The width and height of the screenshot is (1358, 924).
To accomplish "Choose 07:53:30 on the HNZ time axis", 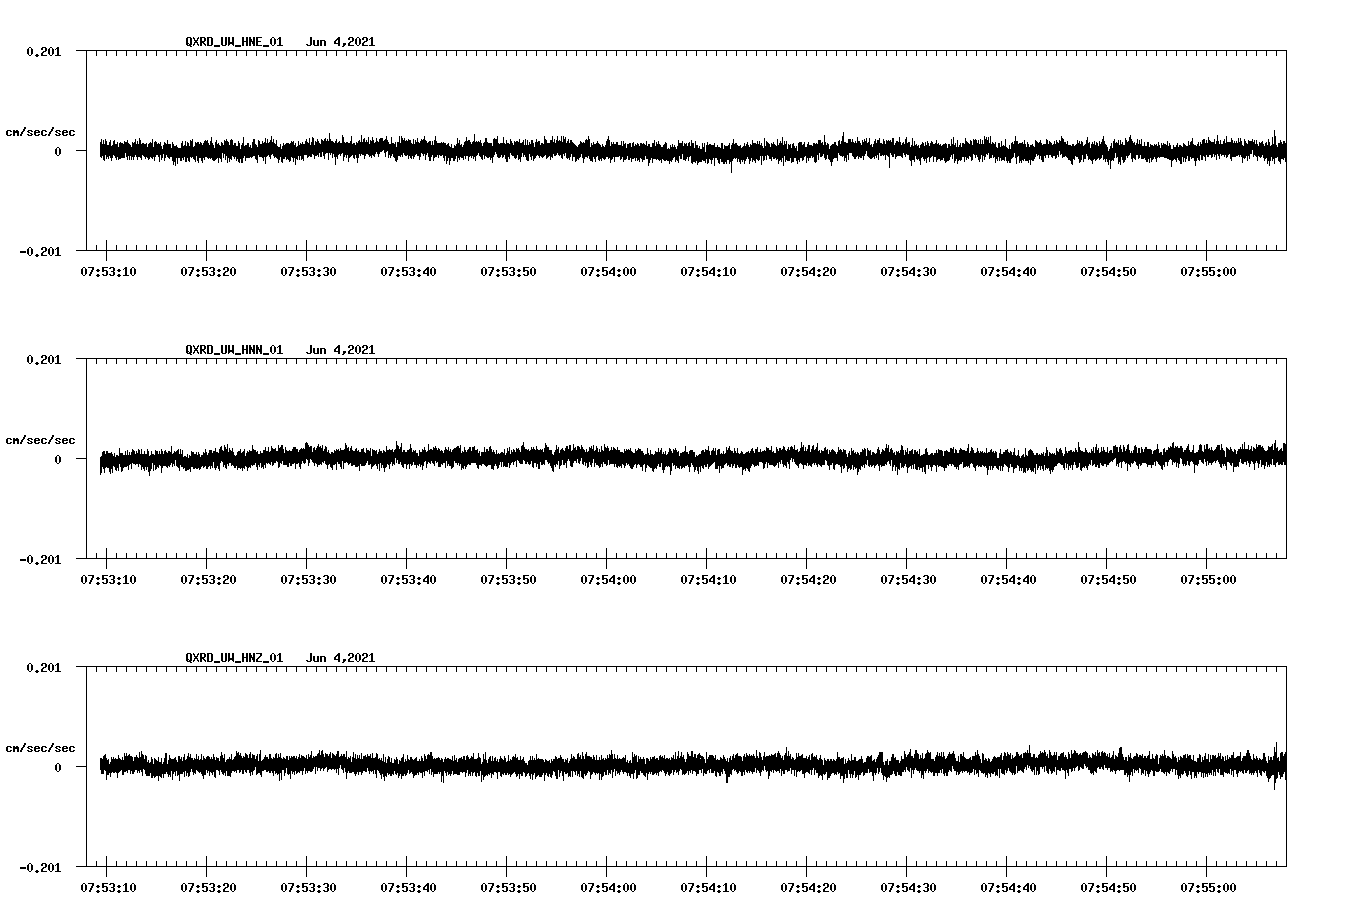I will 308,887.
